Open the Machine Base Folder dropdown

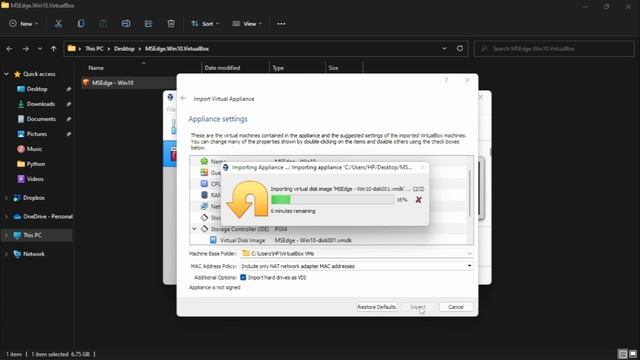tap(469, 253)
